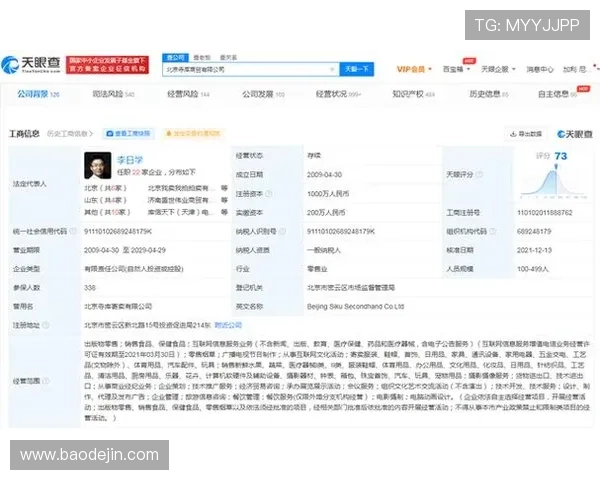Switch to the 公司背景 tab
Viewport: 600px width, 480px height.
point(38,94)
